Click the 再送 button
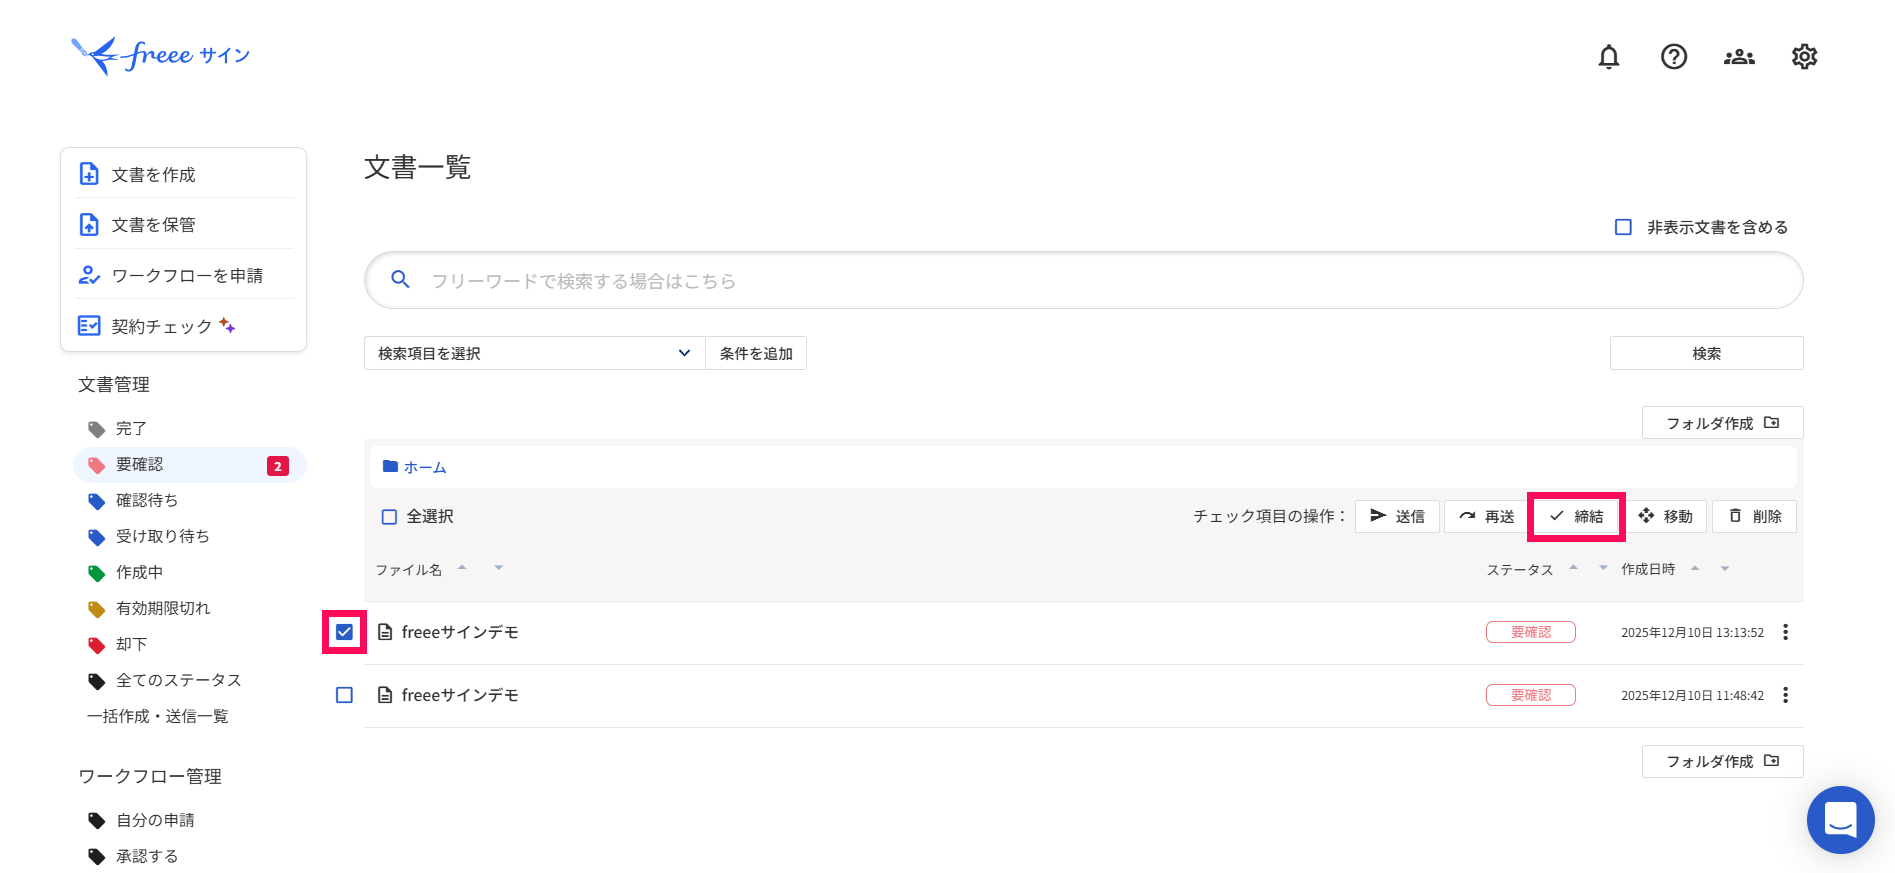The image size is (1895, 873). tap(1486, 516)
